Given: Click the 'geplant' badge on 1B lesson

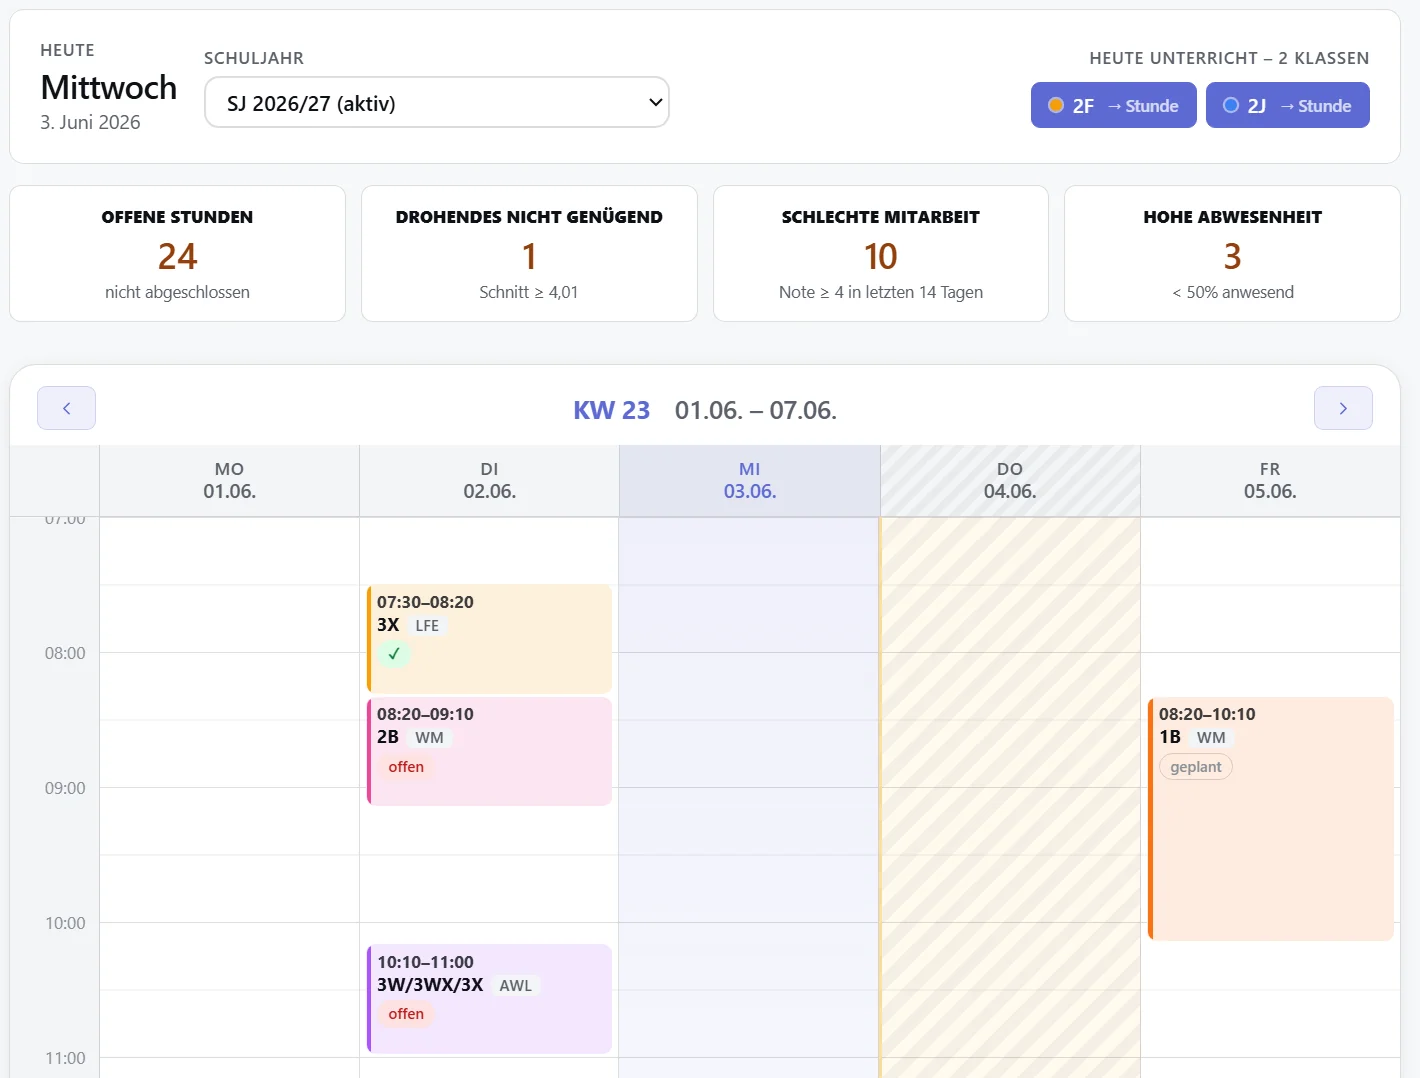Looking at the screenshot, I should [1196, 767].
